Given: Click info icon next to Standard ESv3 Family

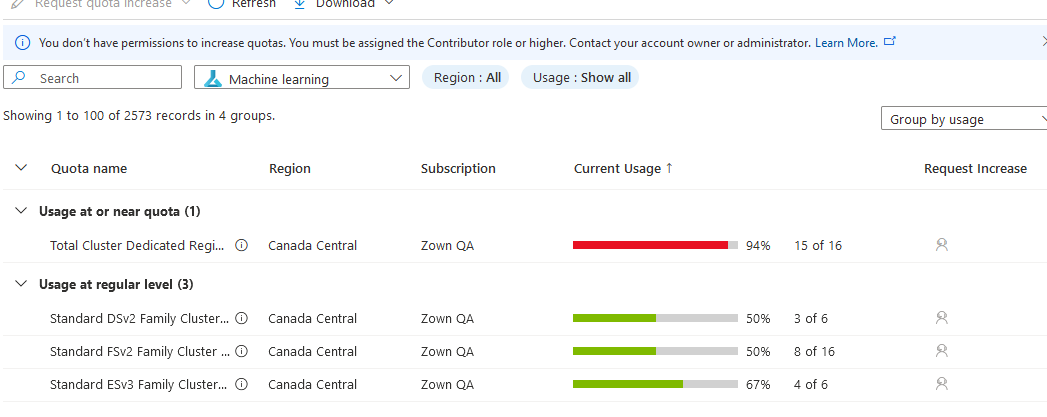Looking at the screenshot, I should pos(242,384).
